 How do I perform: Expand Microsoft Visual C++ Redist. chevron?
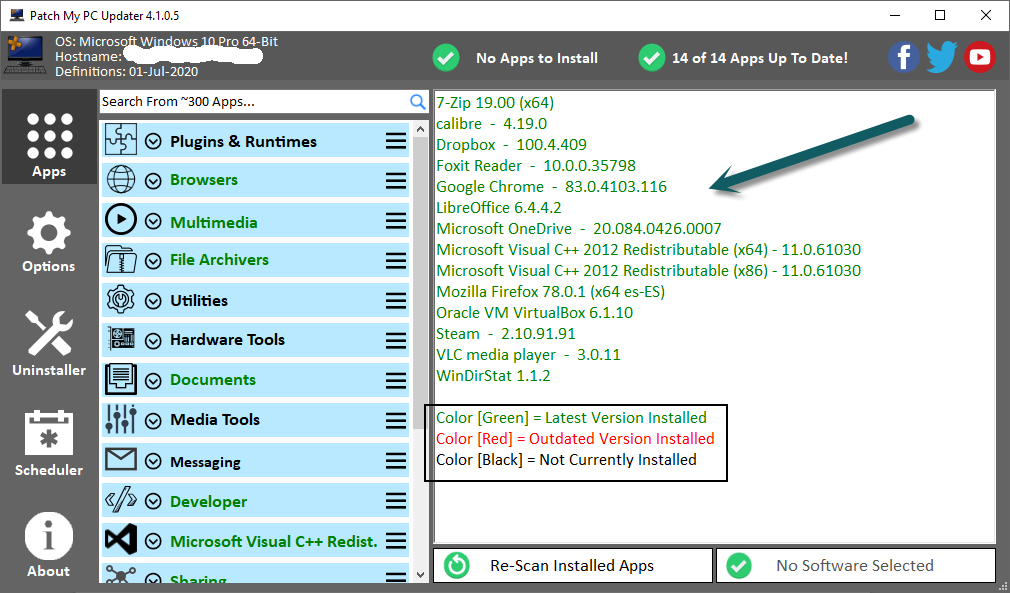[153, 542]
